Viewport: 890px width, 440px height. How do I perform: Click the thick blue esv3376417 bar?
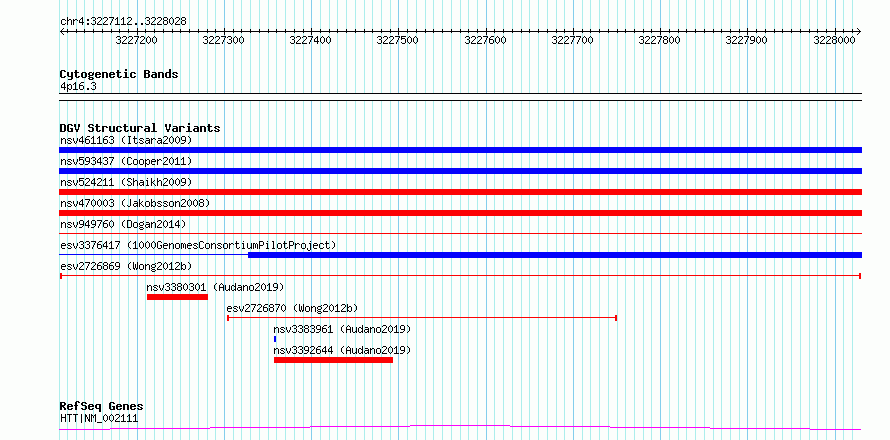pyautogui.click(x=555, y=255)
